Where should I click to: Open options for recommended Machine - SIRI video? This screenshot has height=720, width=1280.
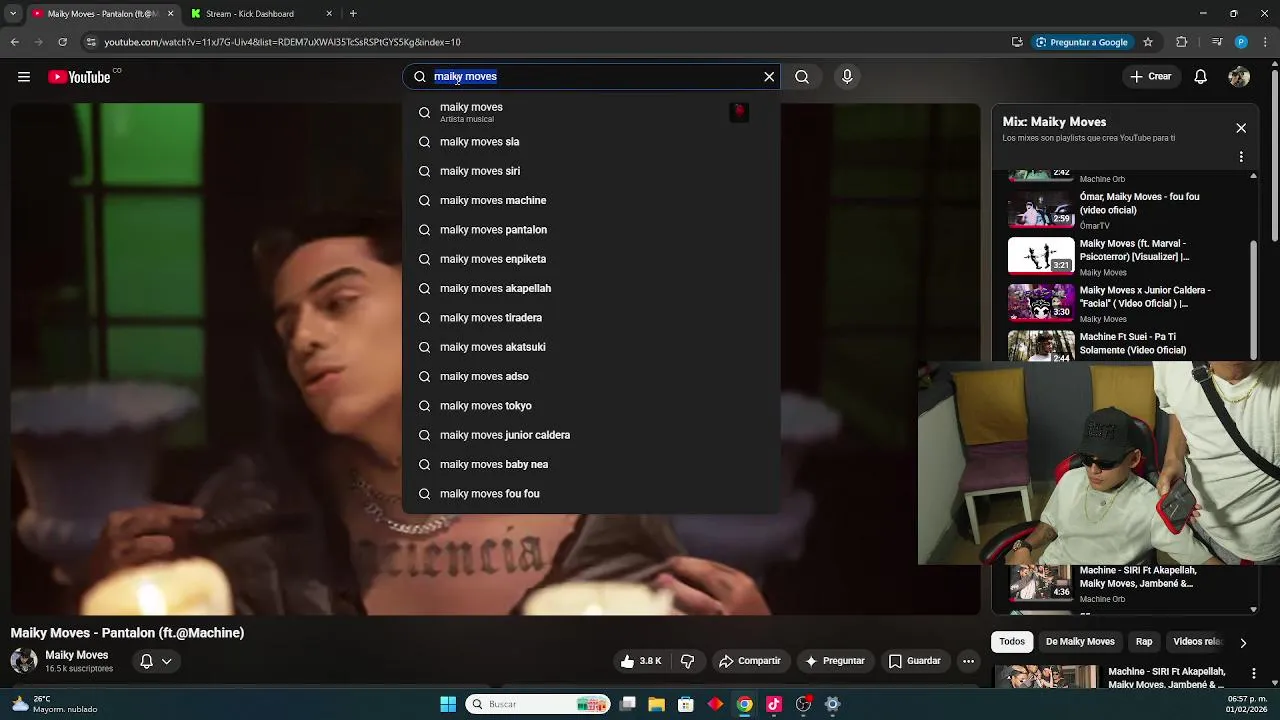click(1254, 673)
